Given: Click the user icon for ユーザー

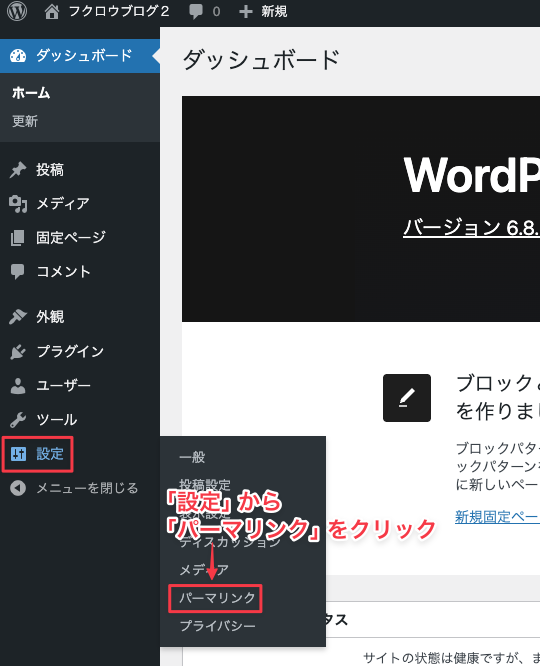Looking at the screenshot, I should pos(18,386).
